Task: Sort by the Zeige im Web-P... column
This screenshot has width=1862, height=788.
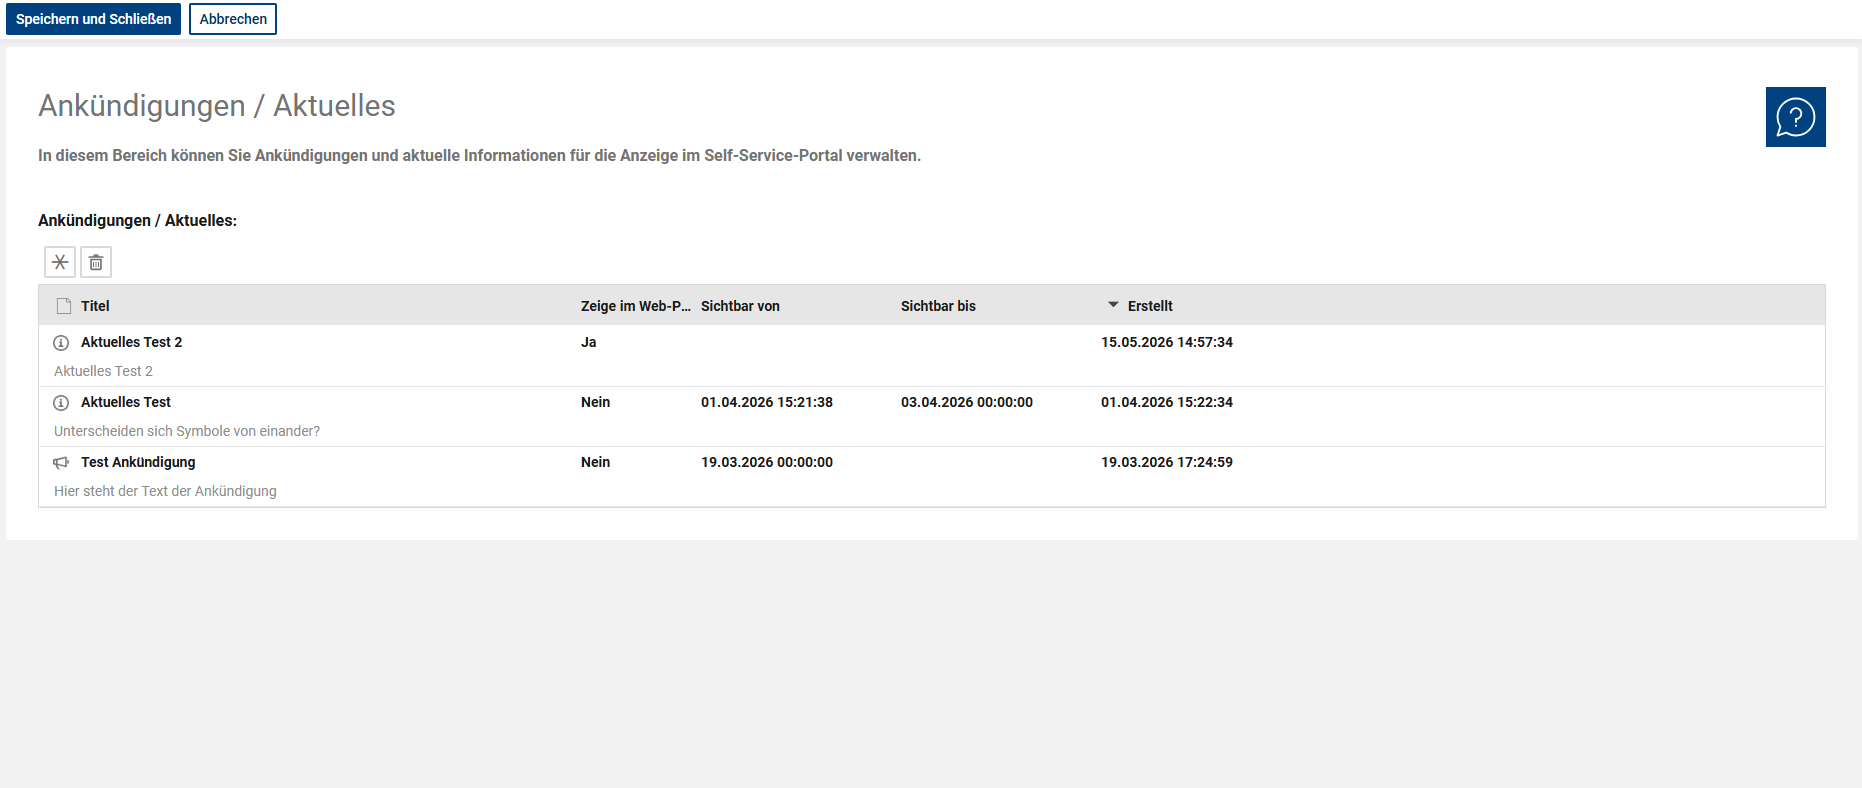Action: click(636, 306)
